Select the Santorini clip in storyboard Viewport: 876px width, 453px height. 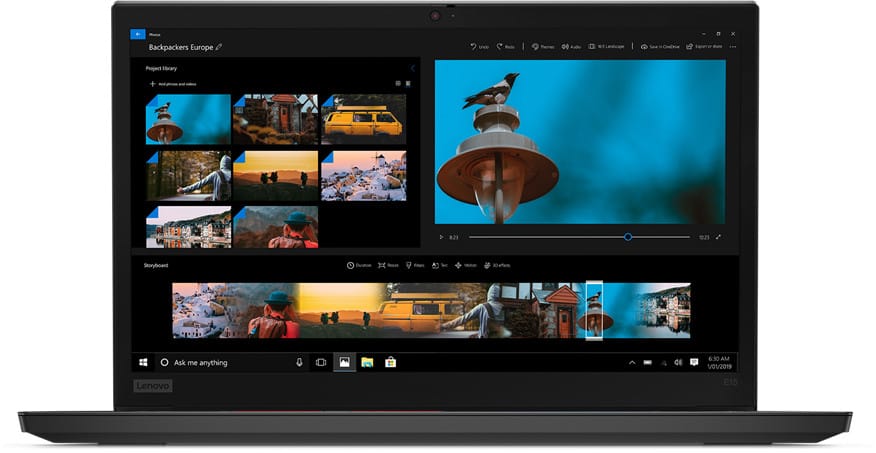tap(204, 310)
